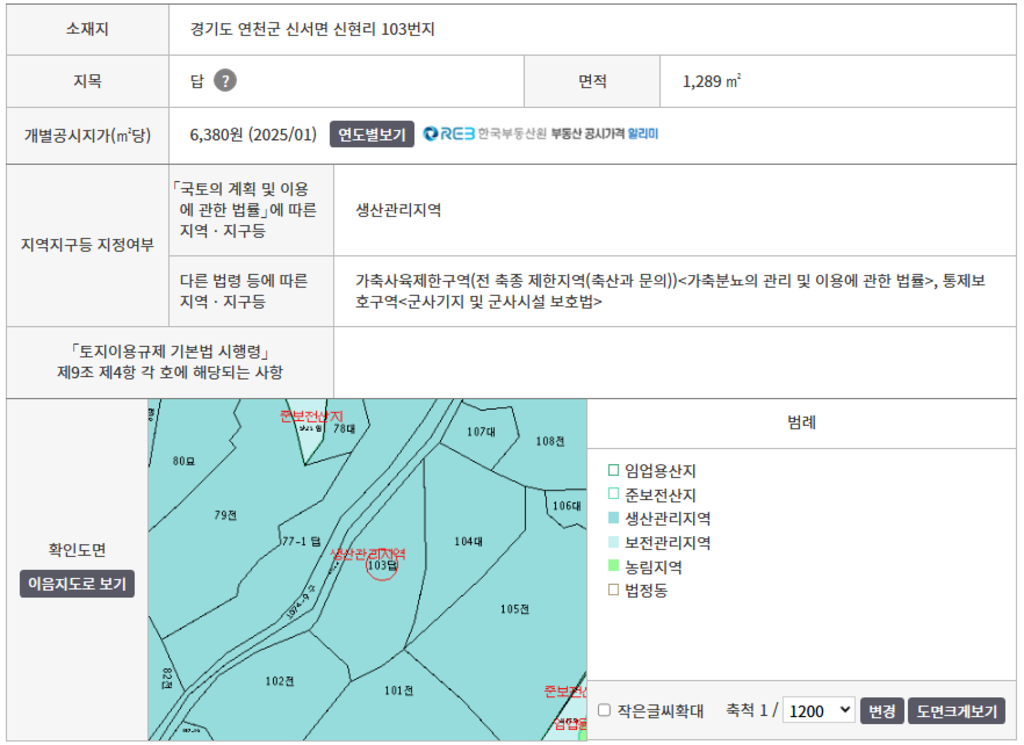Click the red 준보전산지 label atop the map
This screenshot has width=1024, height=745.
pos(311,416)
